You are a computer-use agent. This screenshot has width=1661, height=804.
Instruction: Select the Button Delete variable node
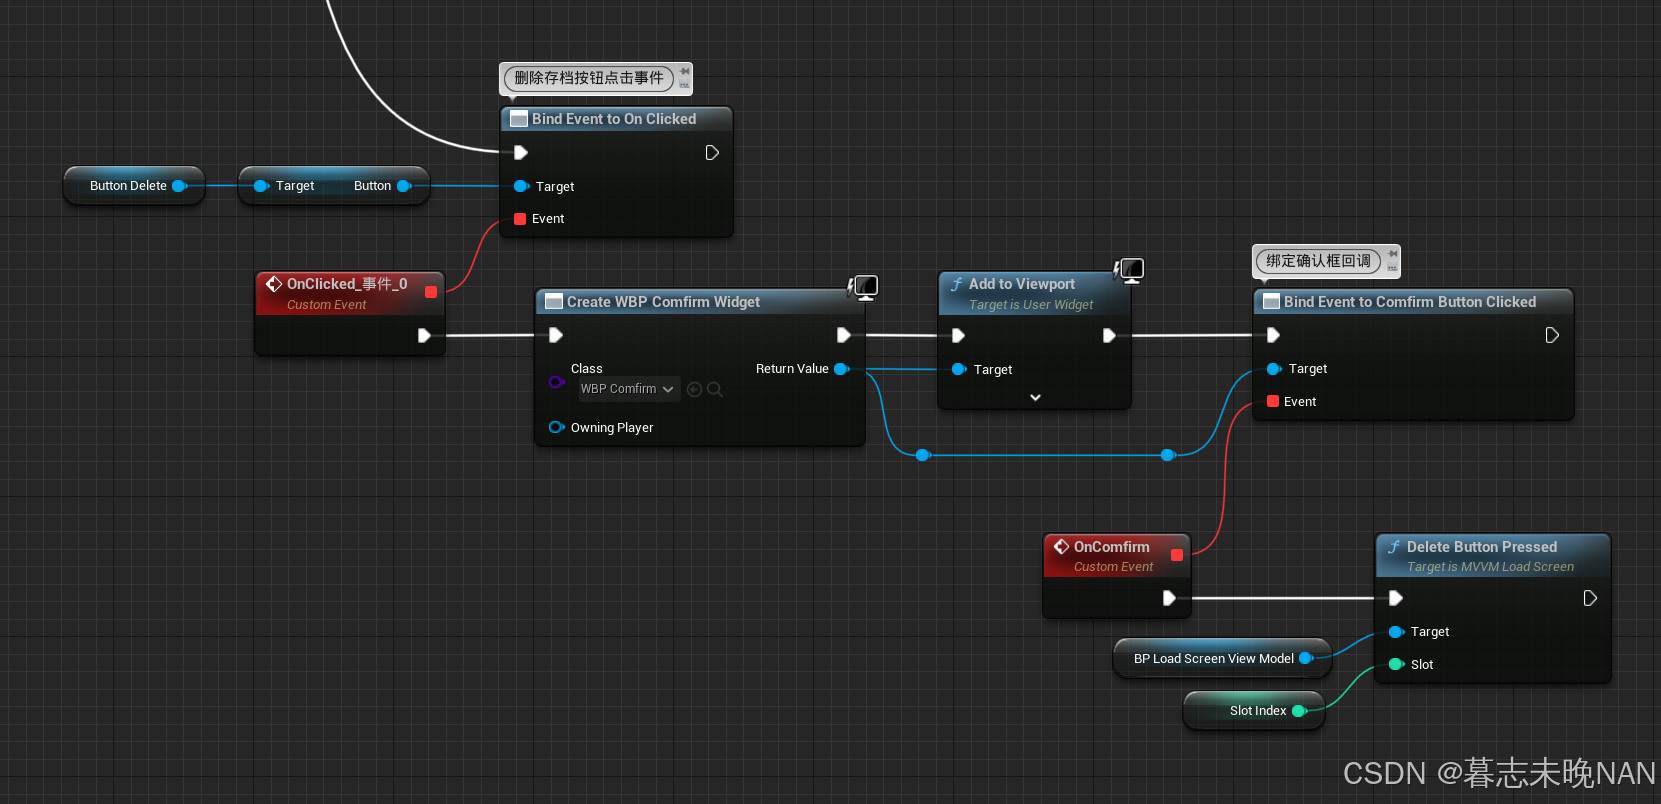[x=134, y=186]
